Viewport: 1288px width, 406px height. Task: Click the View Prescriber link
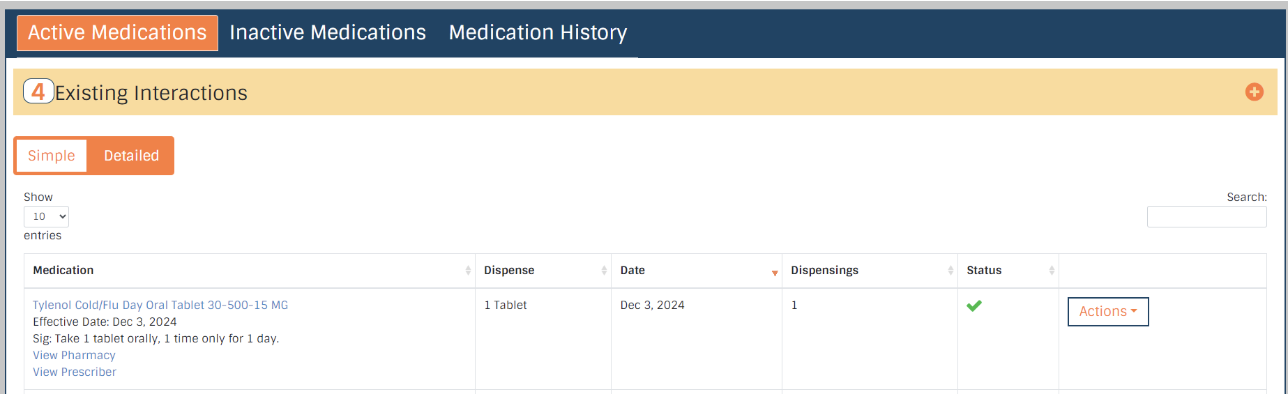pyautogui.click(x=74, y=372)
